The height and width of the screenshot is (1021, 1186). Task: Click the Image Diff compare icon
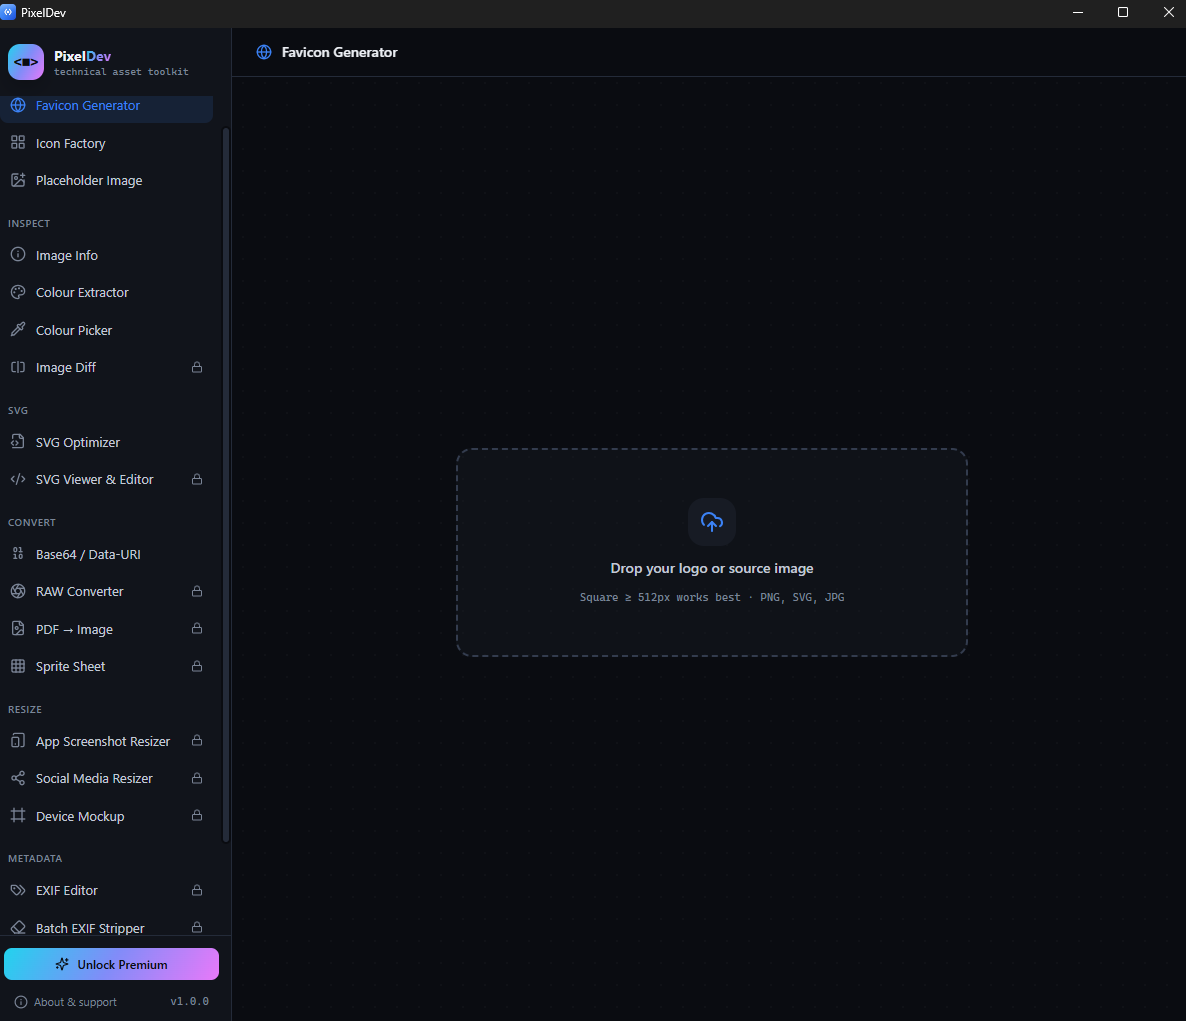coord(18,367)
